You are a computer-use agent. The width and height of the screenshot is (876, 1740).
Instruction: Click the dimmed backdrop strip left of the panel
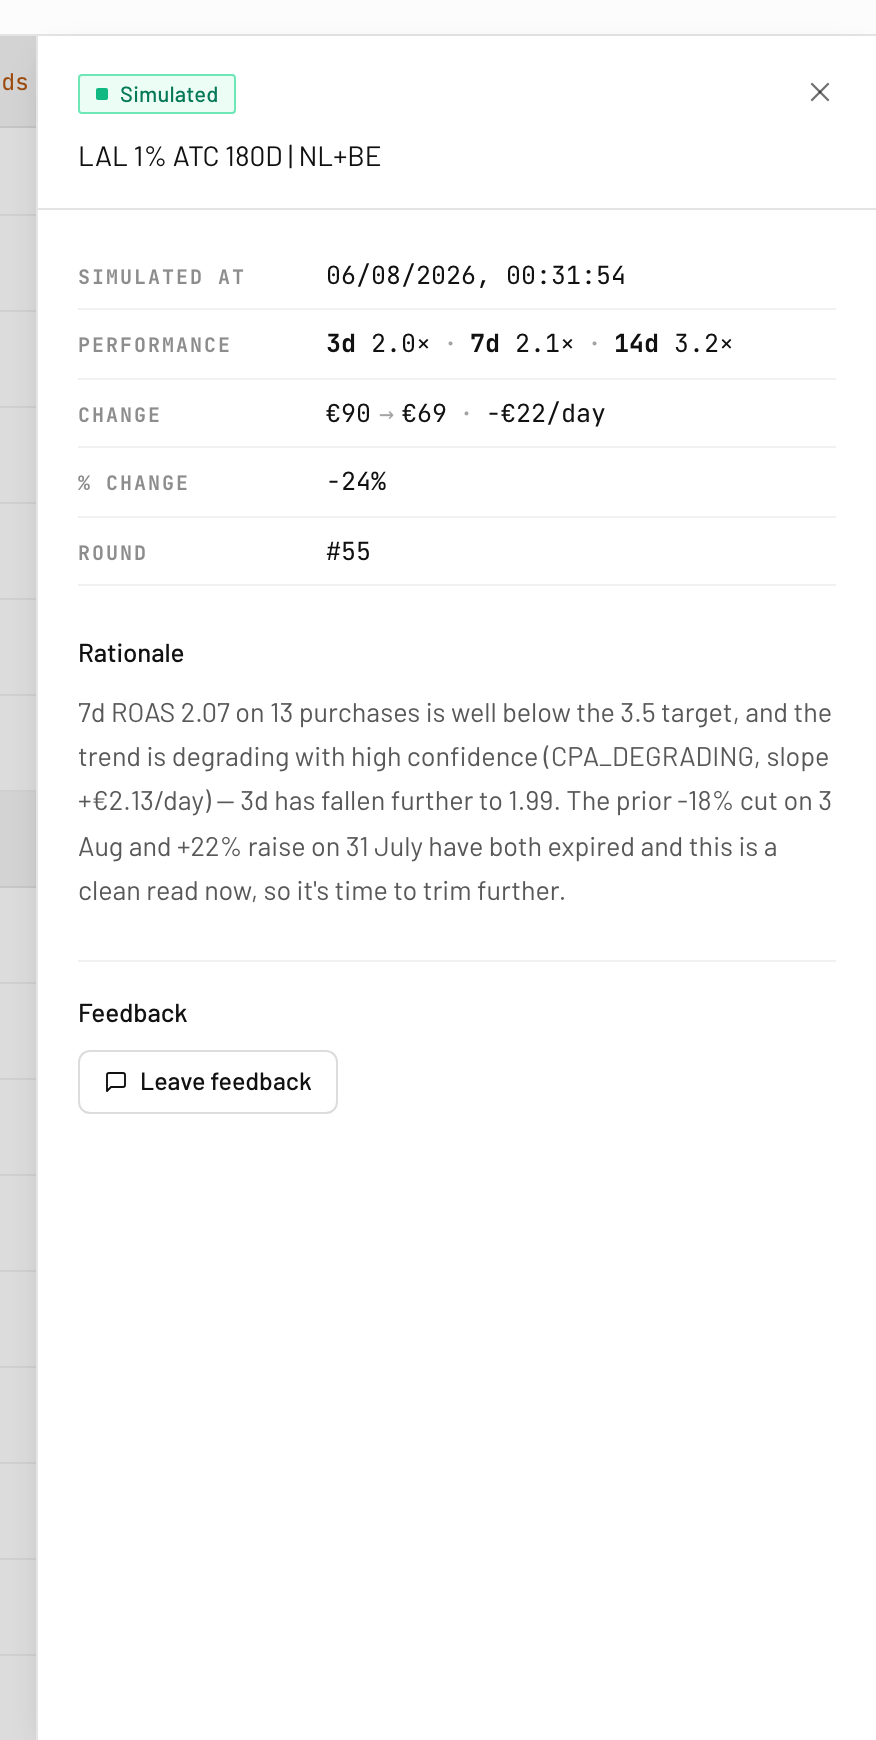pyautogui.click(x=18, y=888)
